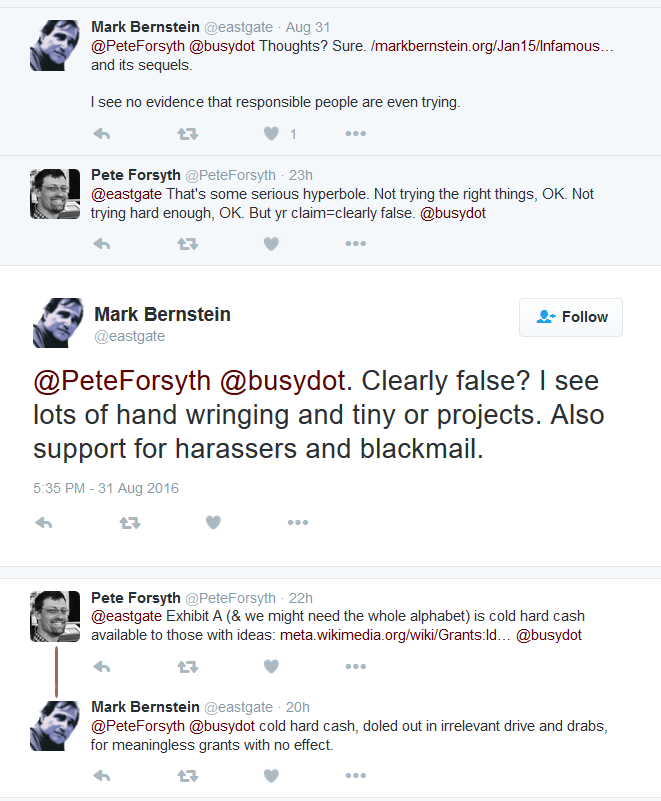
Task: Open more options on Aug 31 tweet
Action: point(356,133)
